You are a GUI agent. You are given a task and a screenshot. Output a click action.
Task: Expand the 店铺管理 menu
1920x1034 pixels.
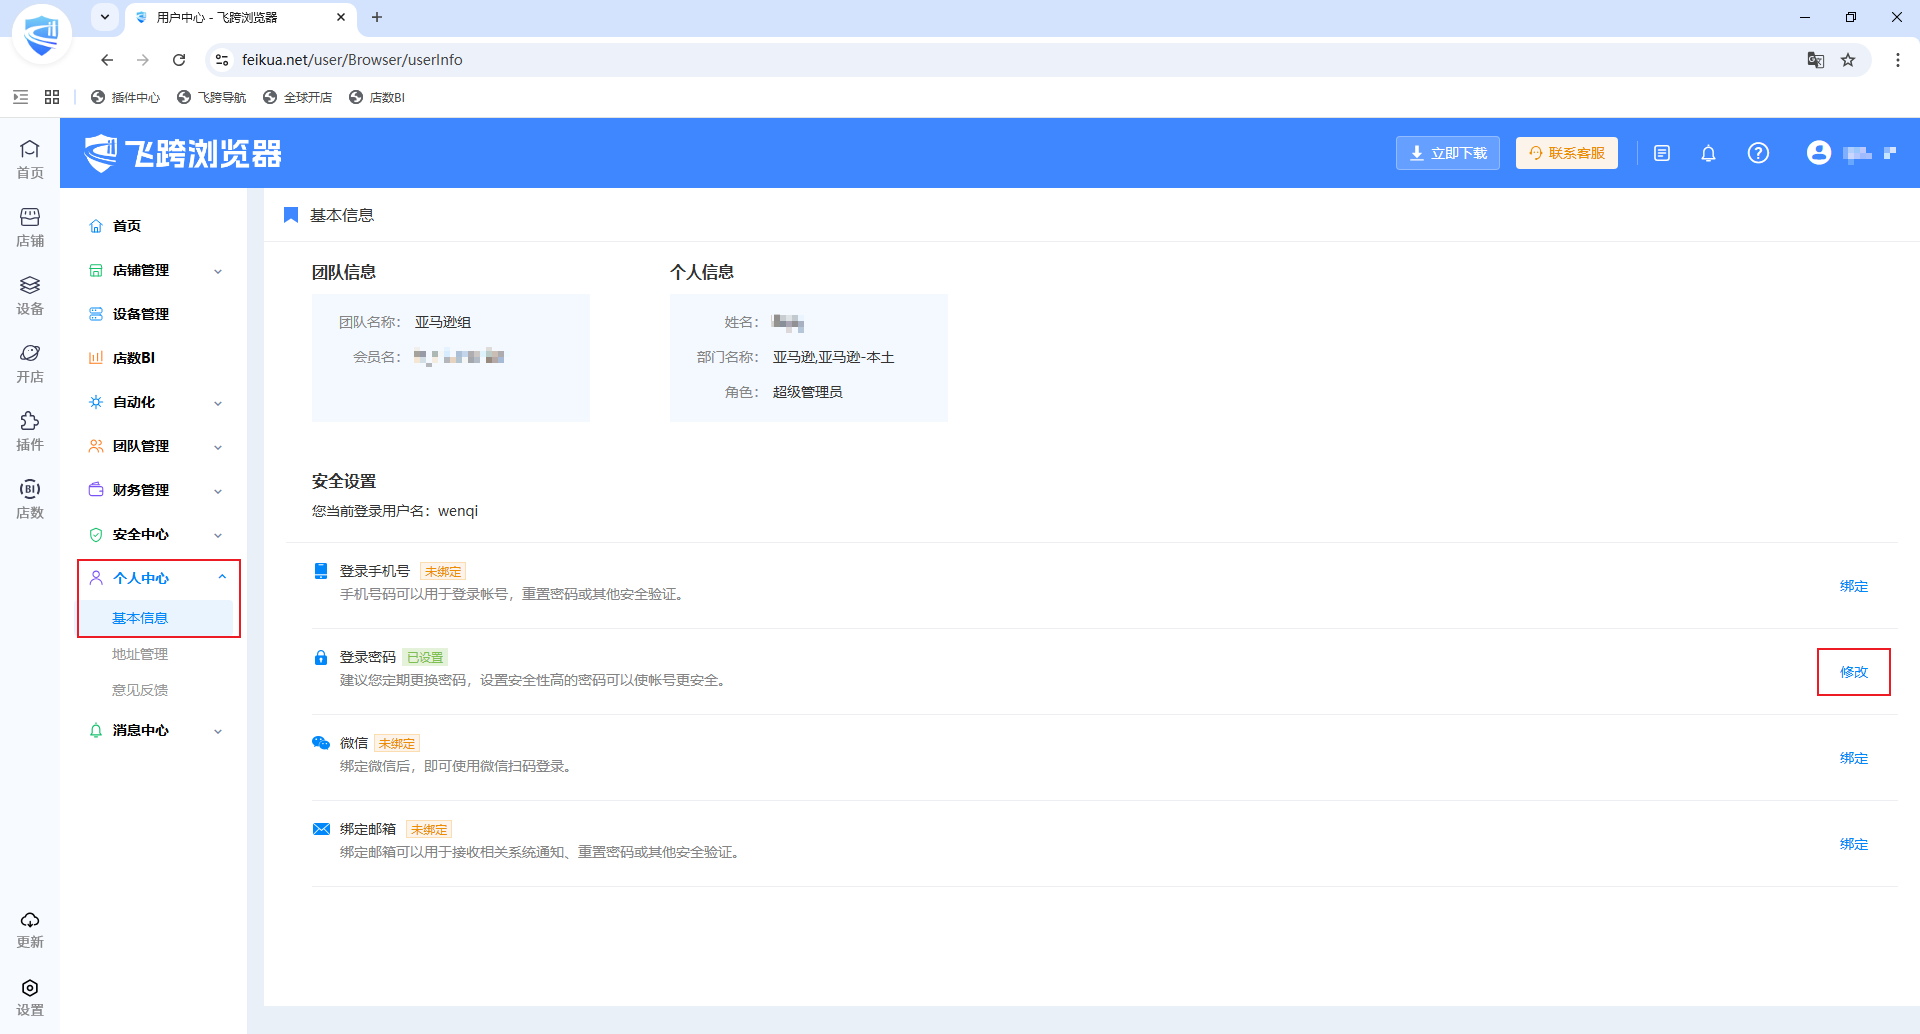156,270
